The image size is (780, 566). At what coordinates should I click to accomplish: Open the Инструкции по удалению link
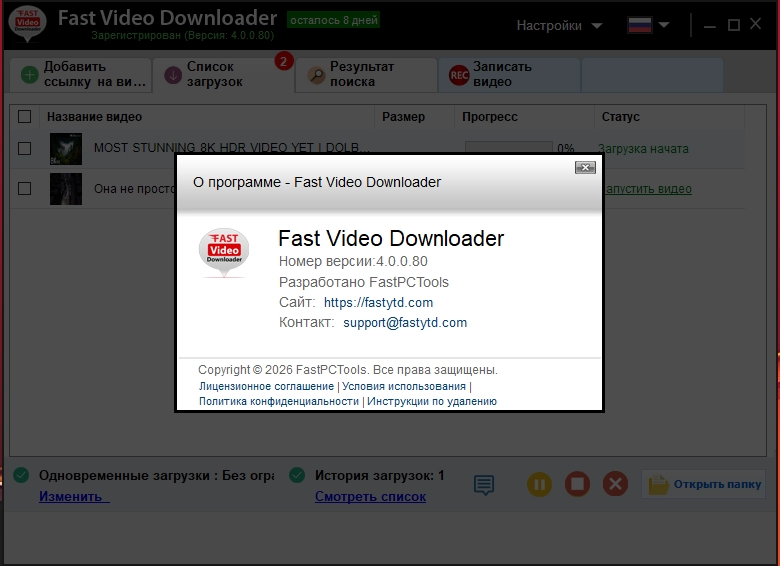pyautogui.click(x=432, y=401)
